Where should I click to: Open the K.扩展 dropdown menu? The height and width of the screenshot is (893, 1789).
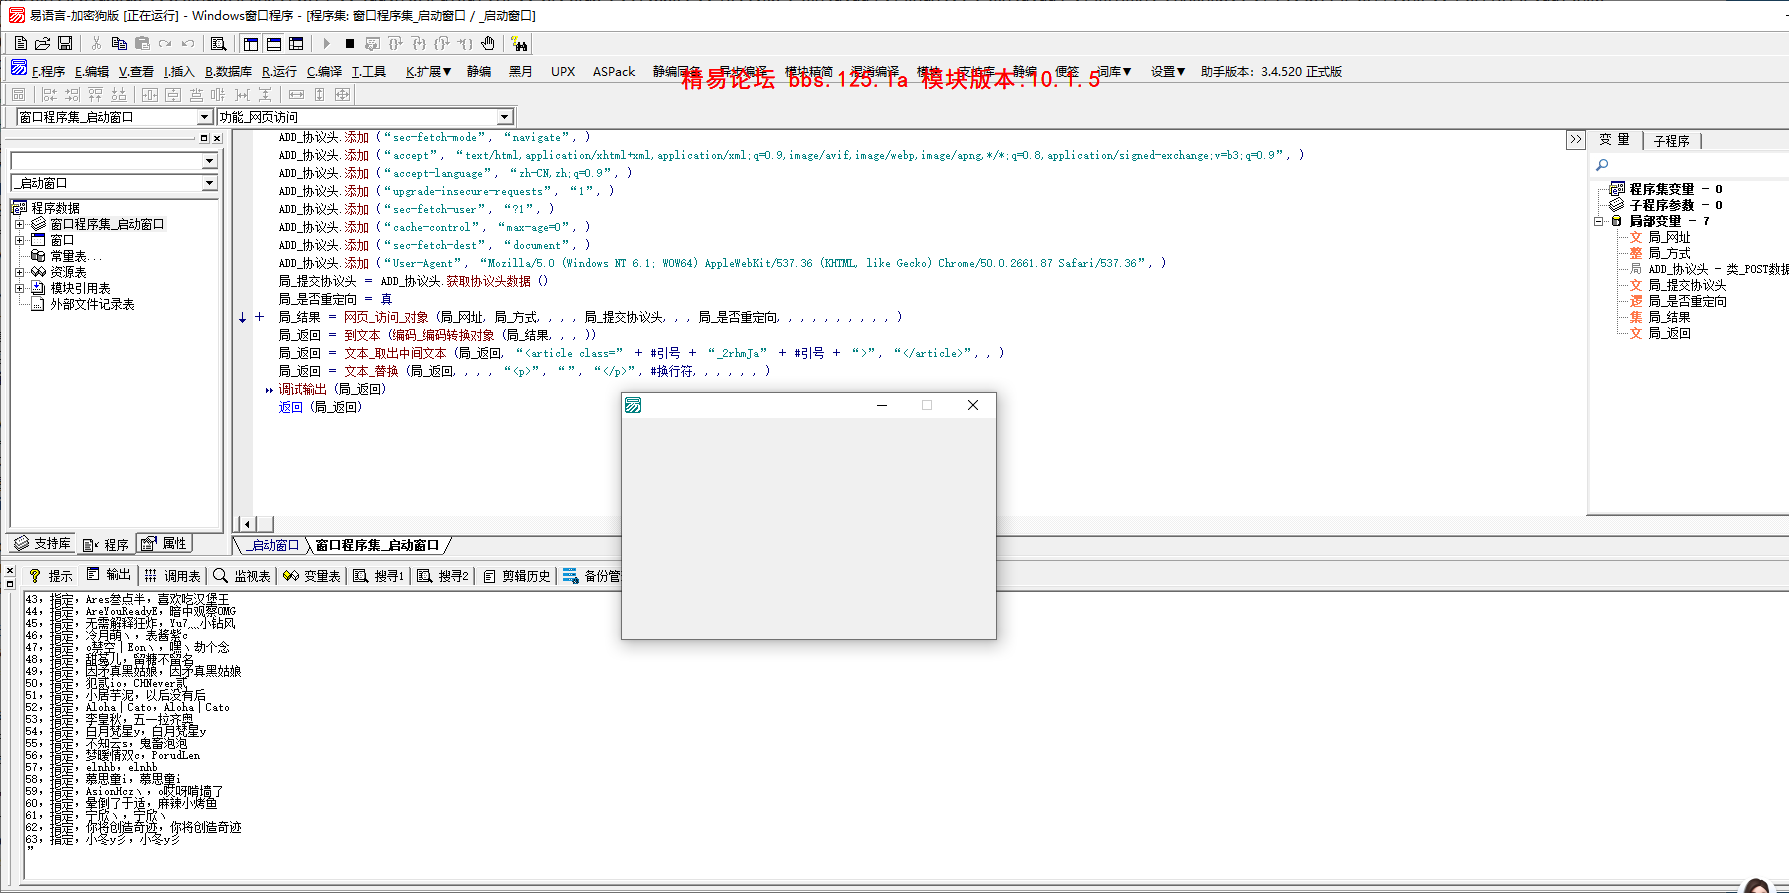click(428, 71)
